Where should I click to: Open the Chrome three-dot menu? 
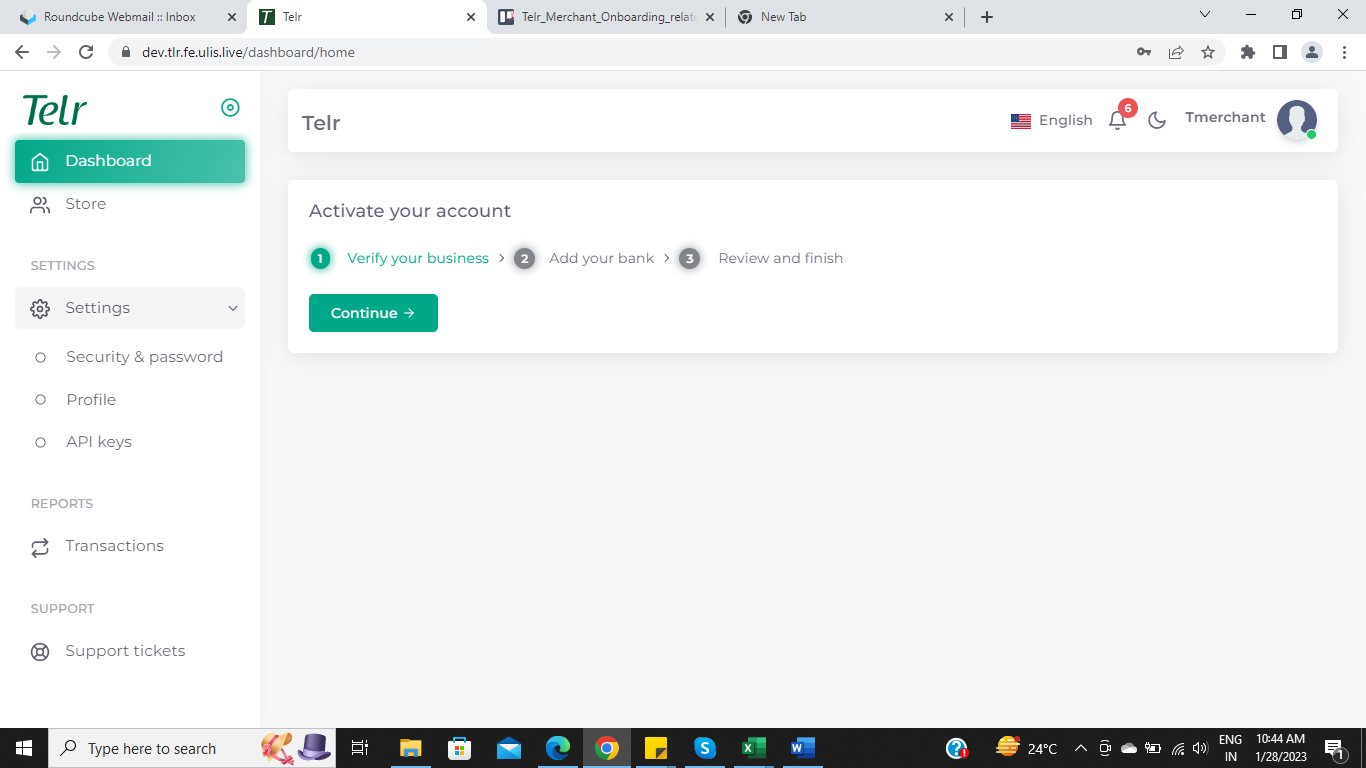click(x=1344, y=52)
